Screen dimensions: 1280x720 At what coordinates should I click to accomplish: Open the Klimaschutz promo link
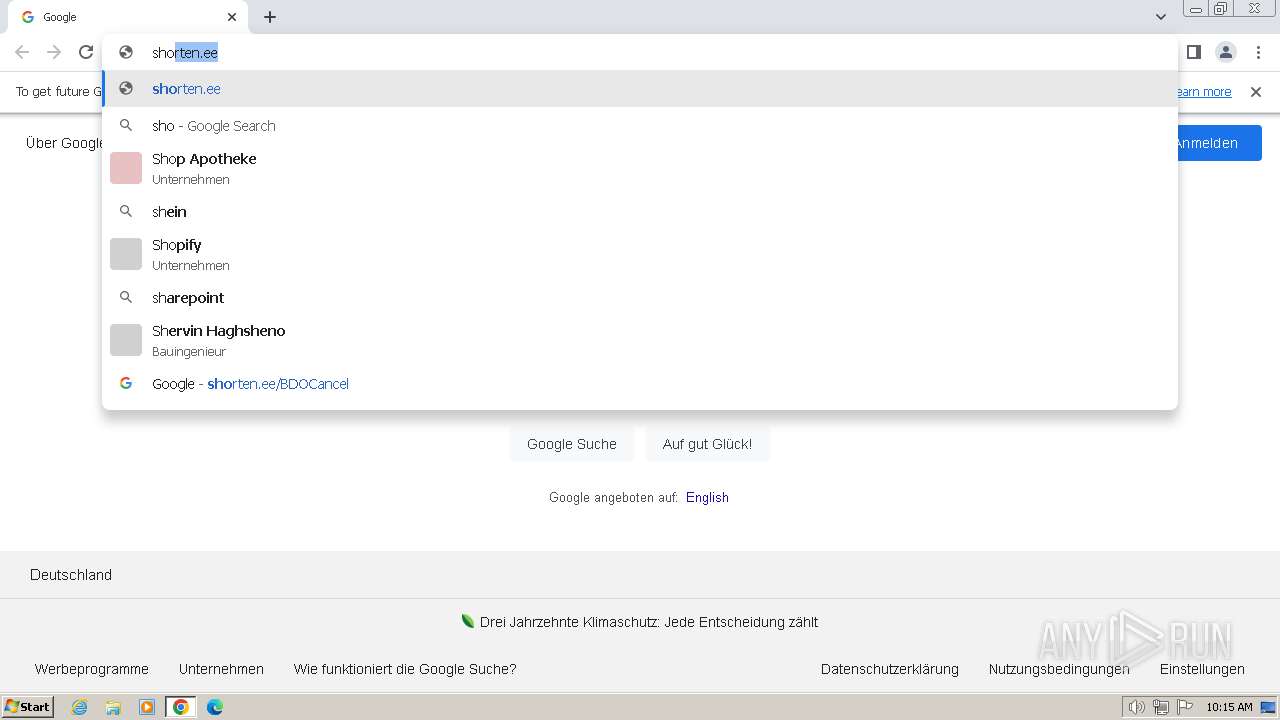point(649,622)
